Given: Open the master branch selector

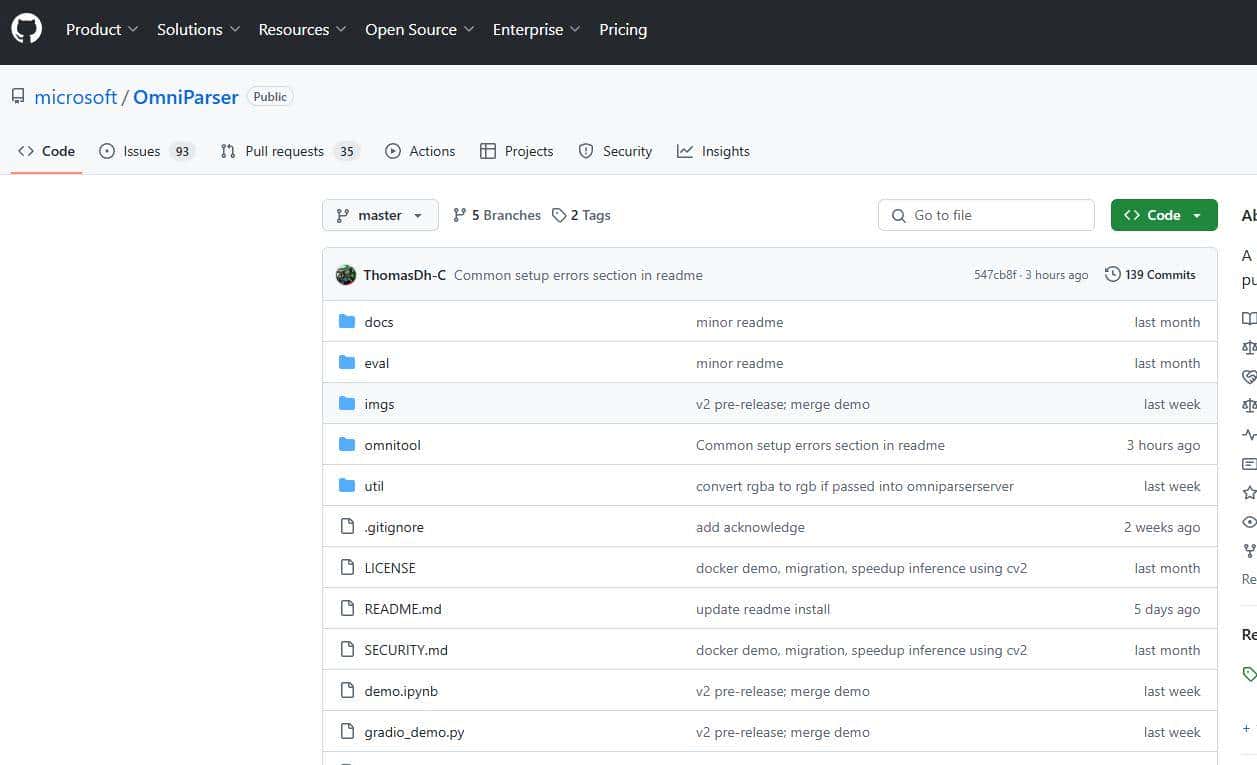Looking at the screenshot, I should [x=380, y=214].
